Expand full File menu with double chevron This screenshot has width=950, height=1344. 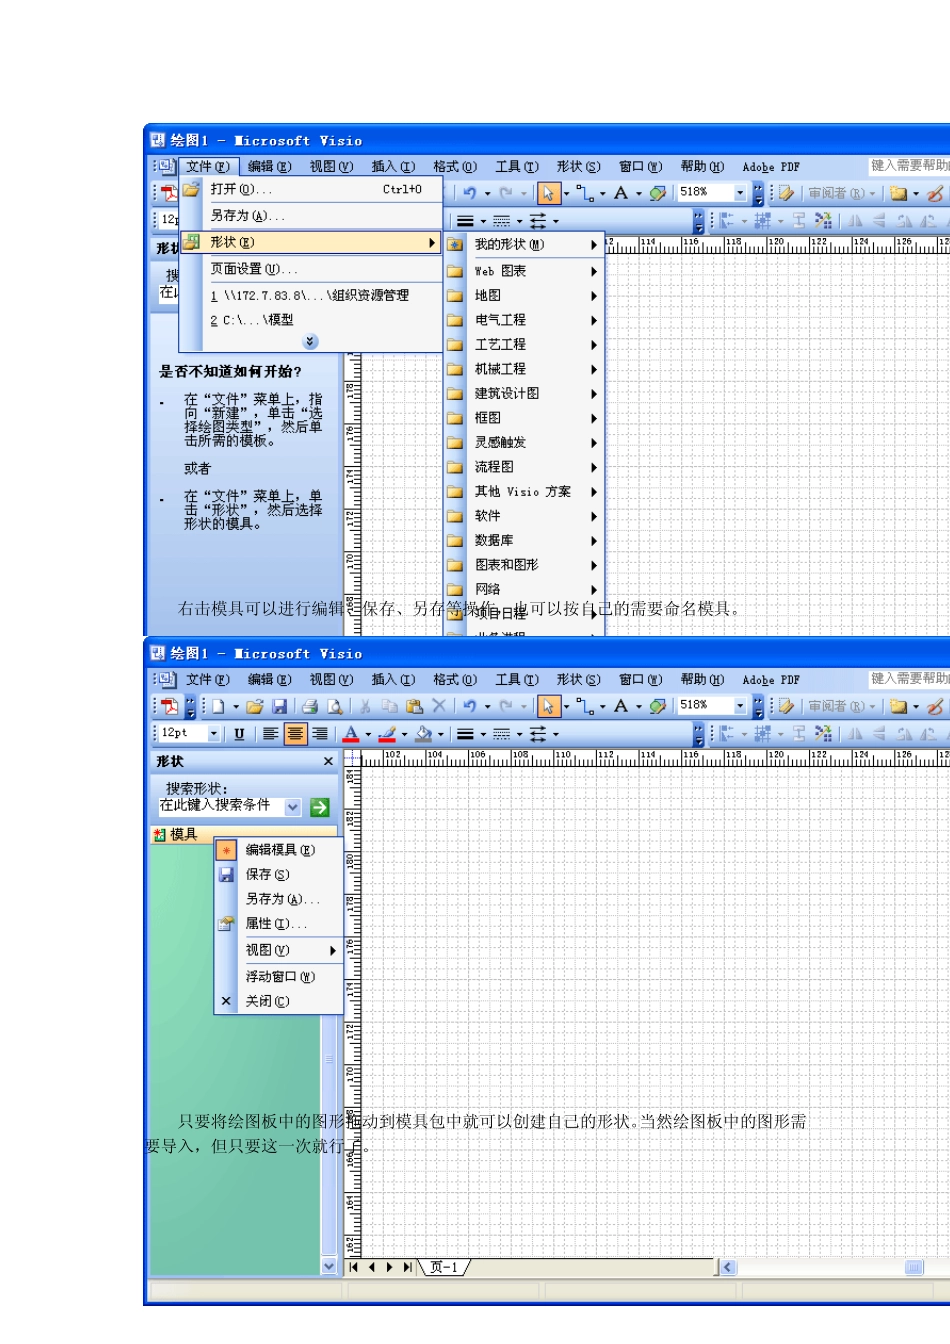coord(310,342)
